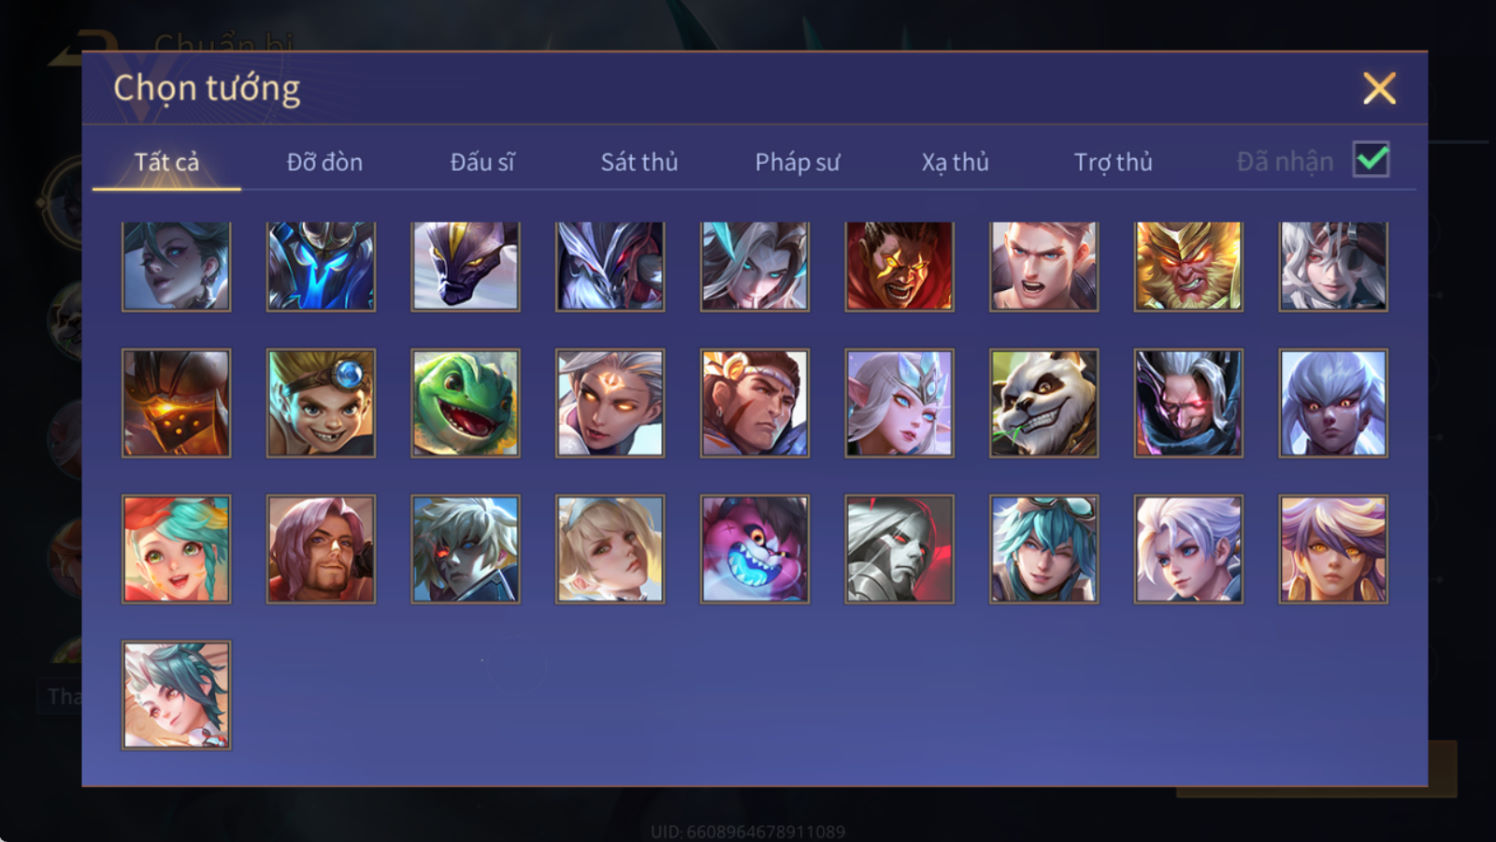
Task: Select the purple-haired bearded man portrait
Action: coord(321,549)
